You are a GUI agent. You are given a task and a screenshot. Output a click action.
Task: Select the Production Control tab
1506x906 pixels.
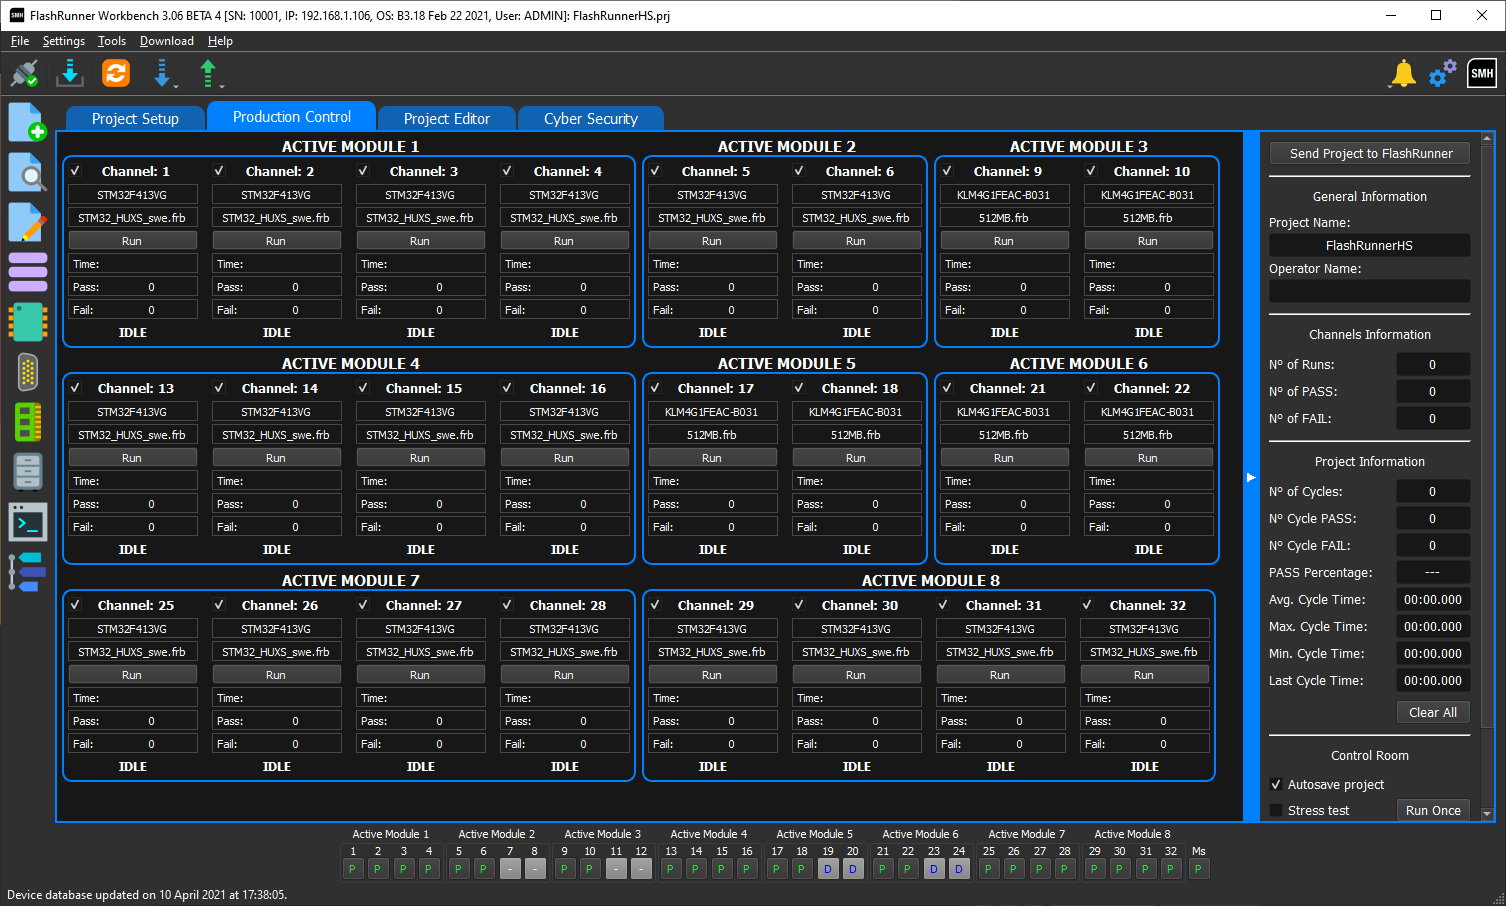292,116
